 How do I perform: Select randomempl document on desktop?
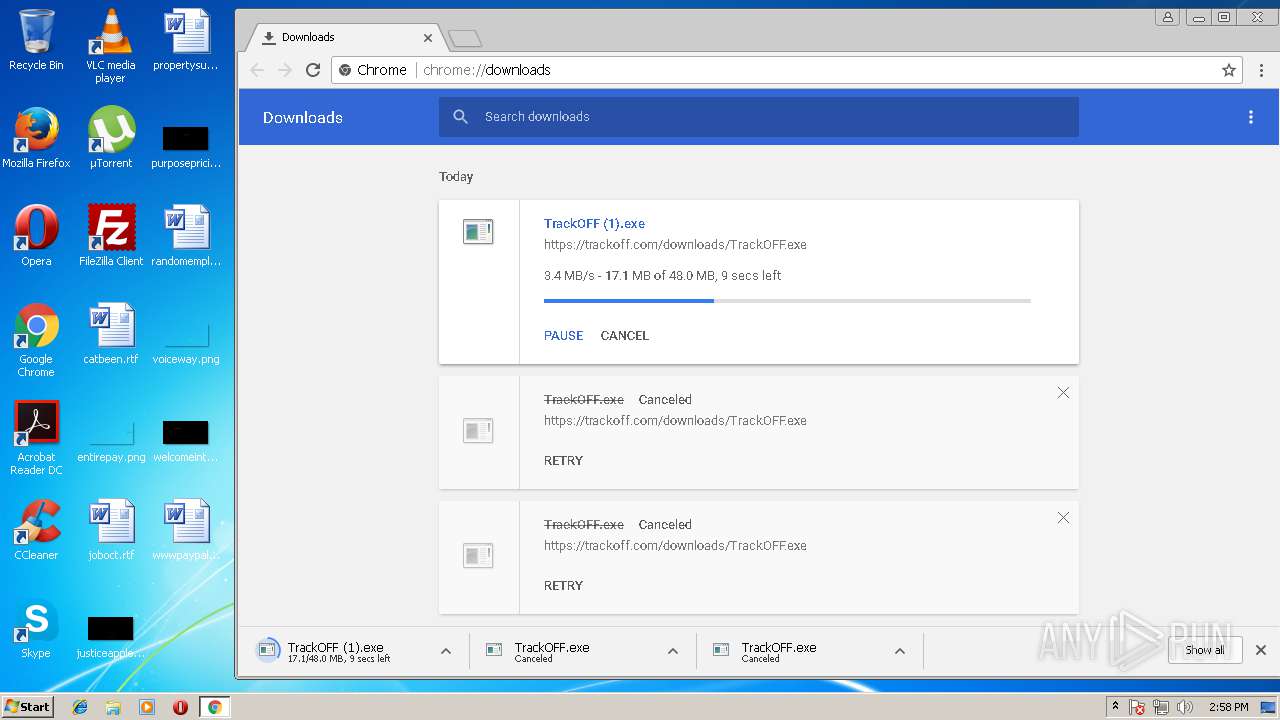click(185, 236)
